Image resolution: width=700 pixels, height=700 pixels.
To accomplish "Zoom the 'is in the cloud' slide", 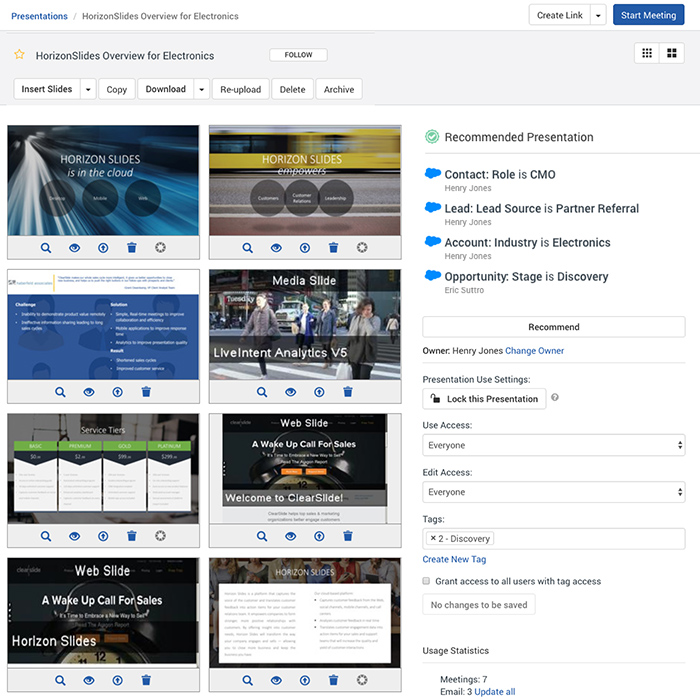I will (46, 248).
